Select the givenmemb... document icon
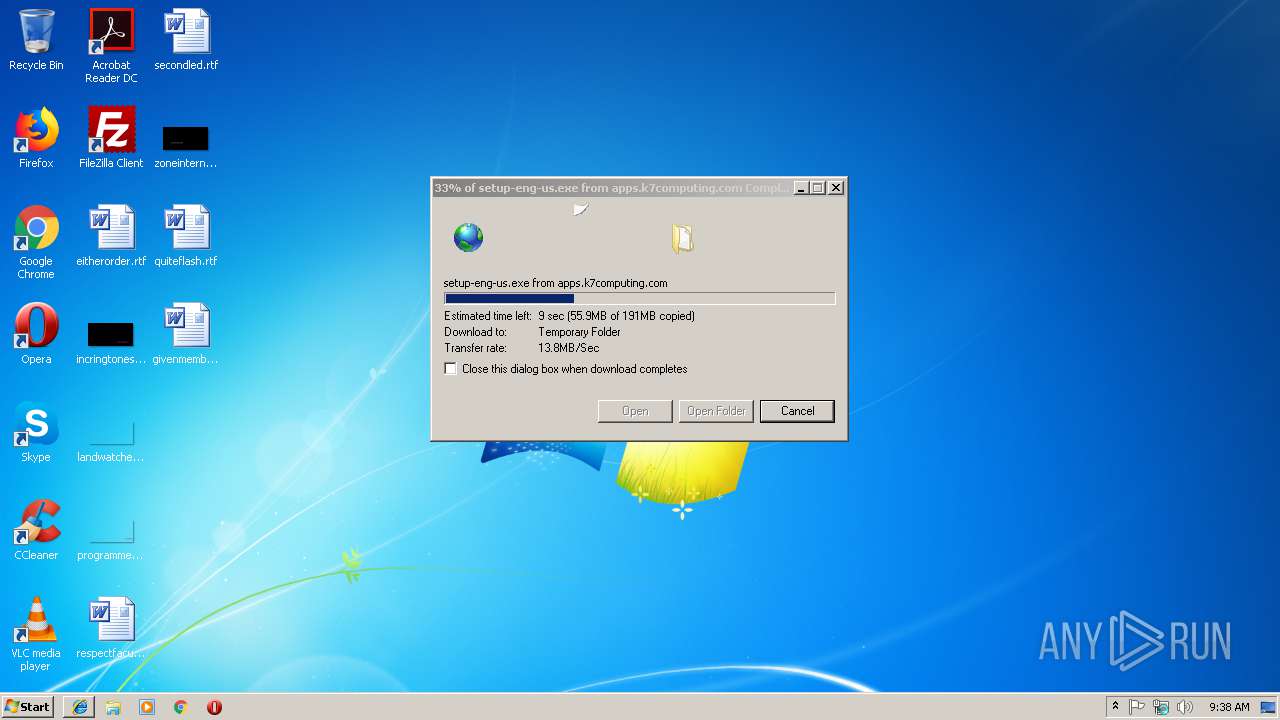 (186, 334)
